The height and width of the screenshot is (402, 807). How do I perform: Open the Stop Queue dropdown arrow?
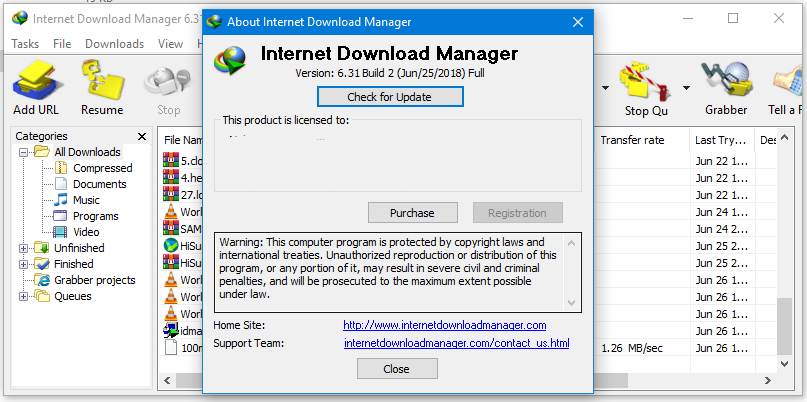[686, 88]
